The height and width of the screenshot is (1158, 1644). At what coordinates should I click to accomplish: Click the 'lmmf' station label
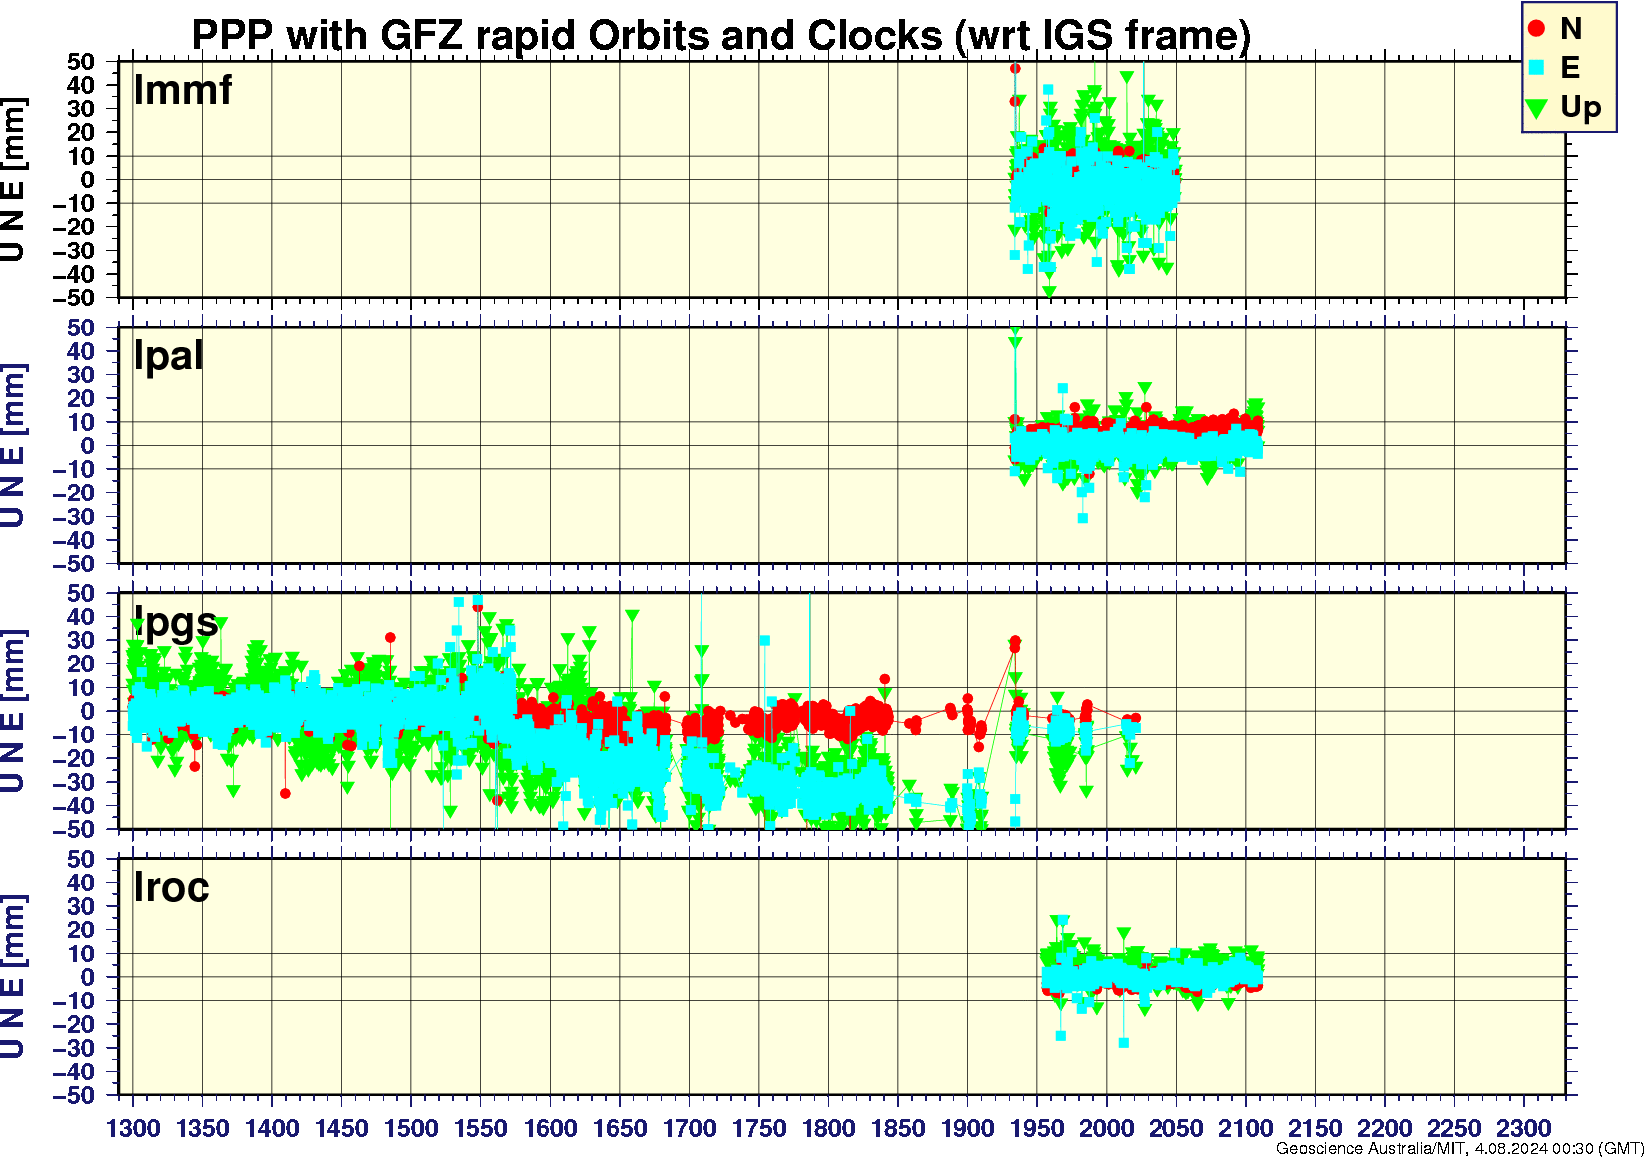[x=183, y=90]
